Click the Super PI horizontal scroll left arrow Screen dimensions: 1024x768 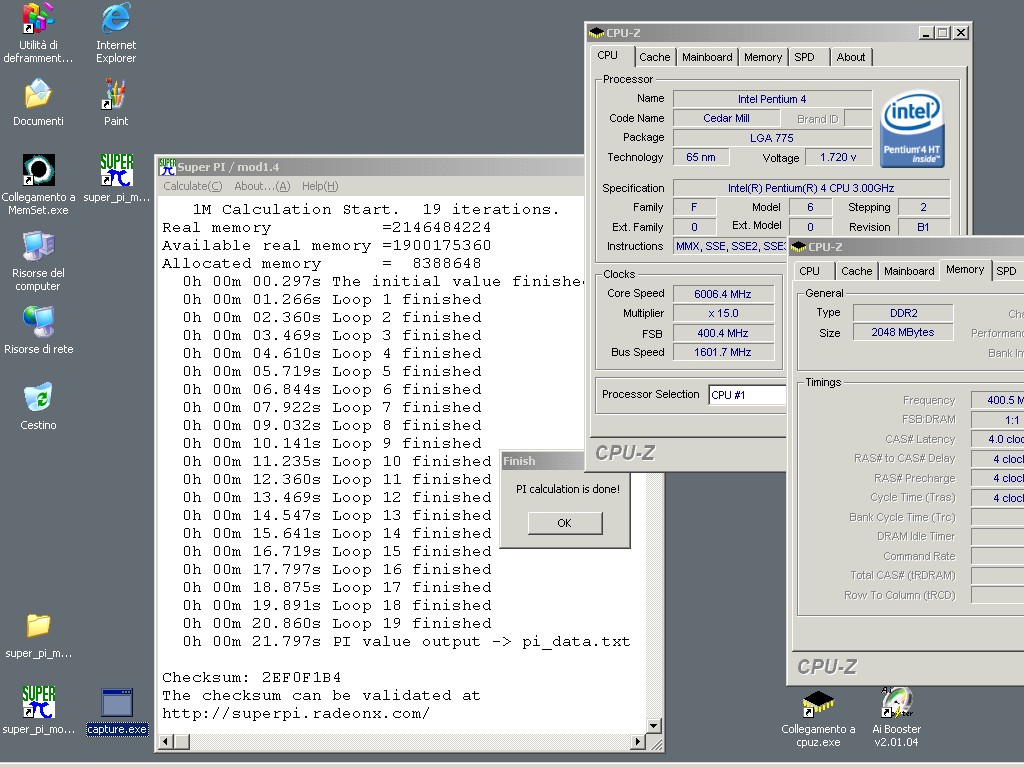167,741
